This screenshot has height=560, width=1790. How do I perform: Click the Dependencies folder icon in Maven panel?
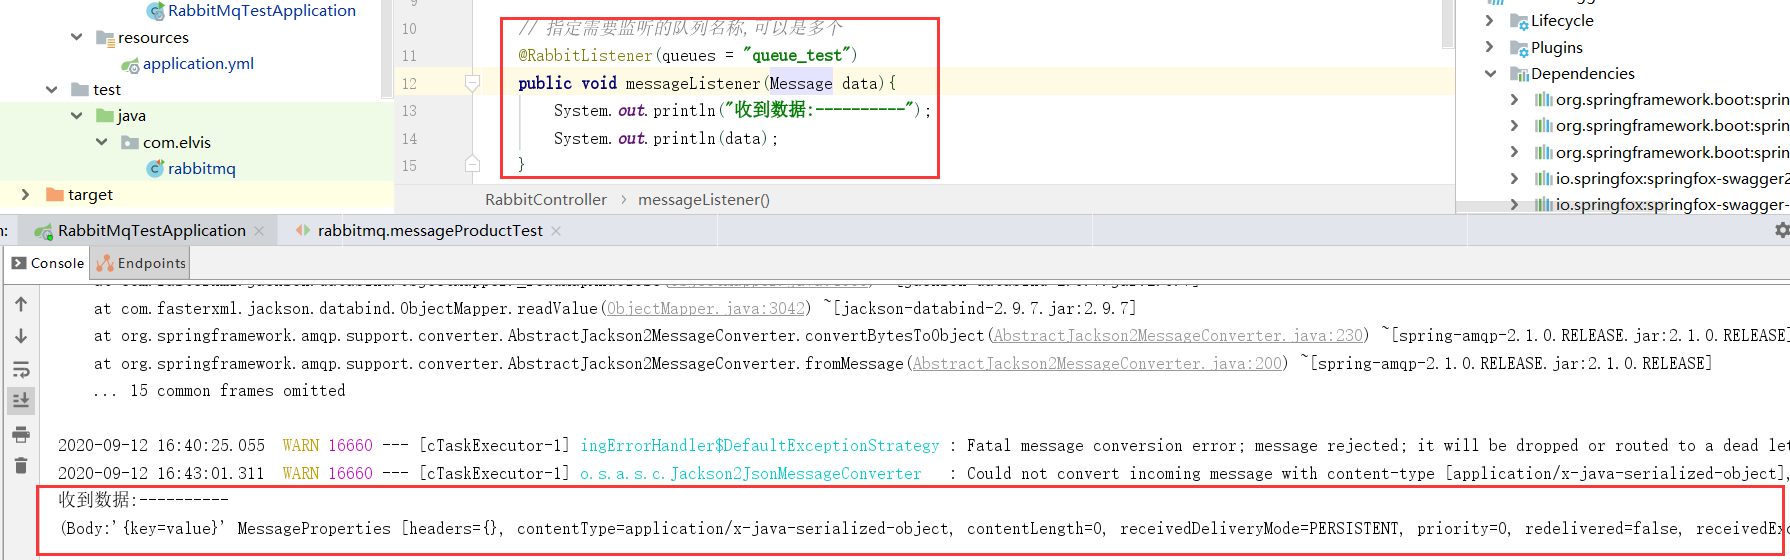(1518, 74)
